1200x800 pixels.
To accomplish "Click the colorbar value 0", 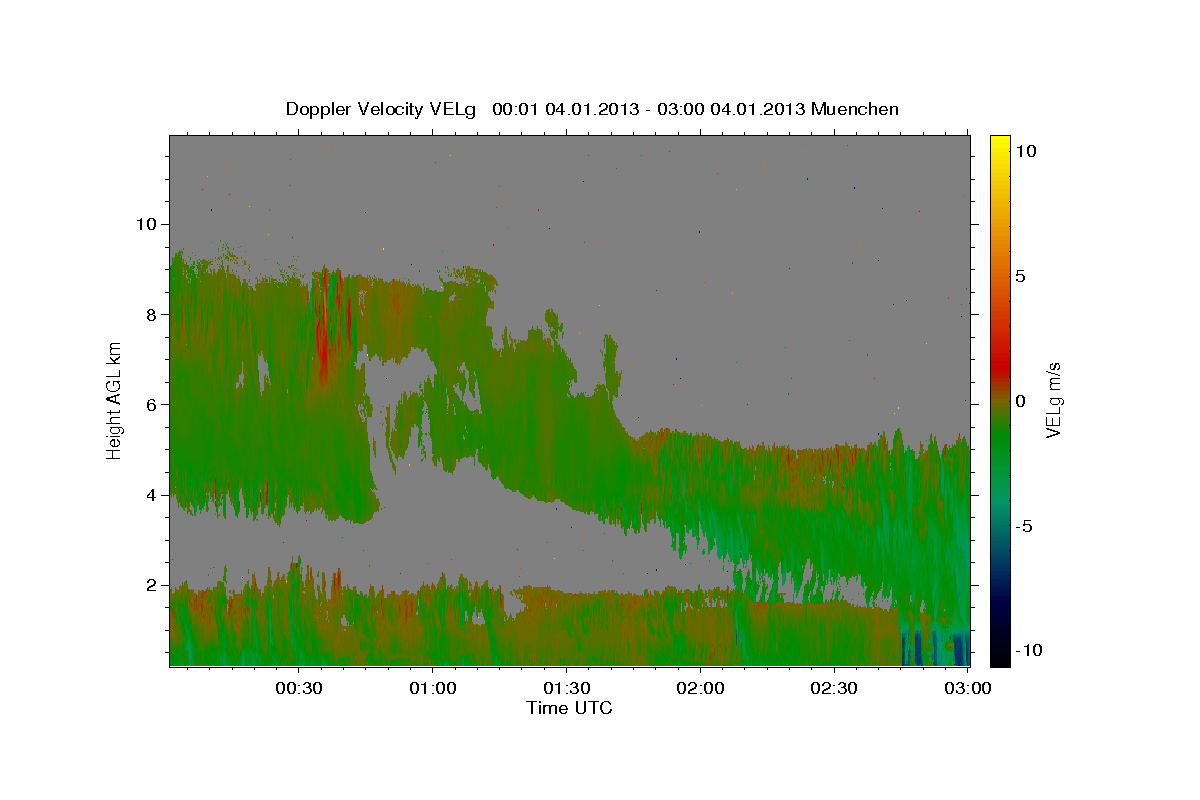I will (1021, 401).
